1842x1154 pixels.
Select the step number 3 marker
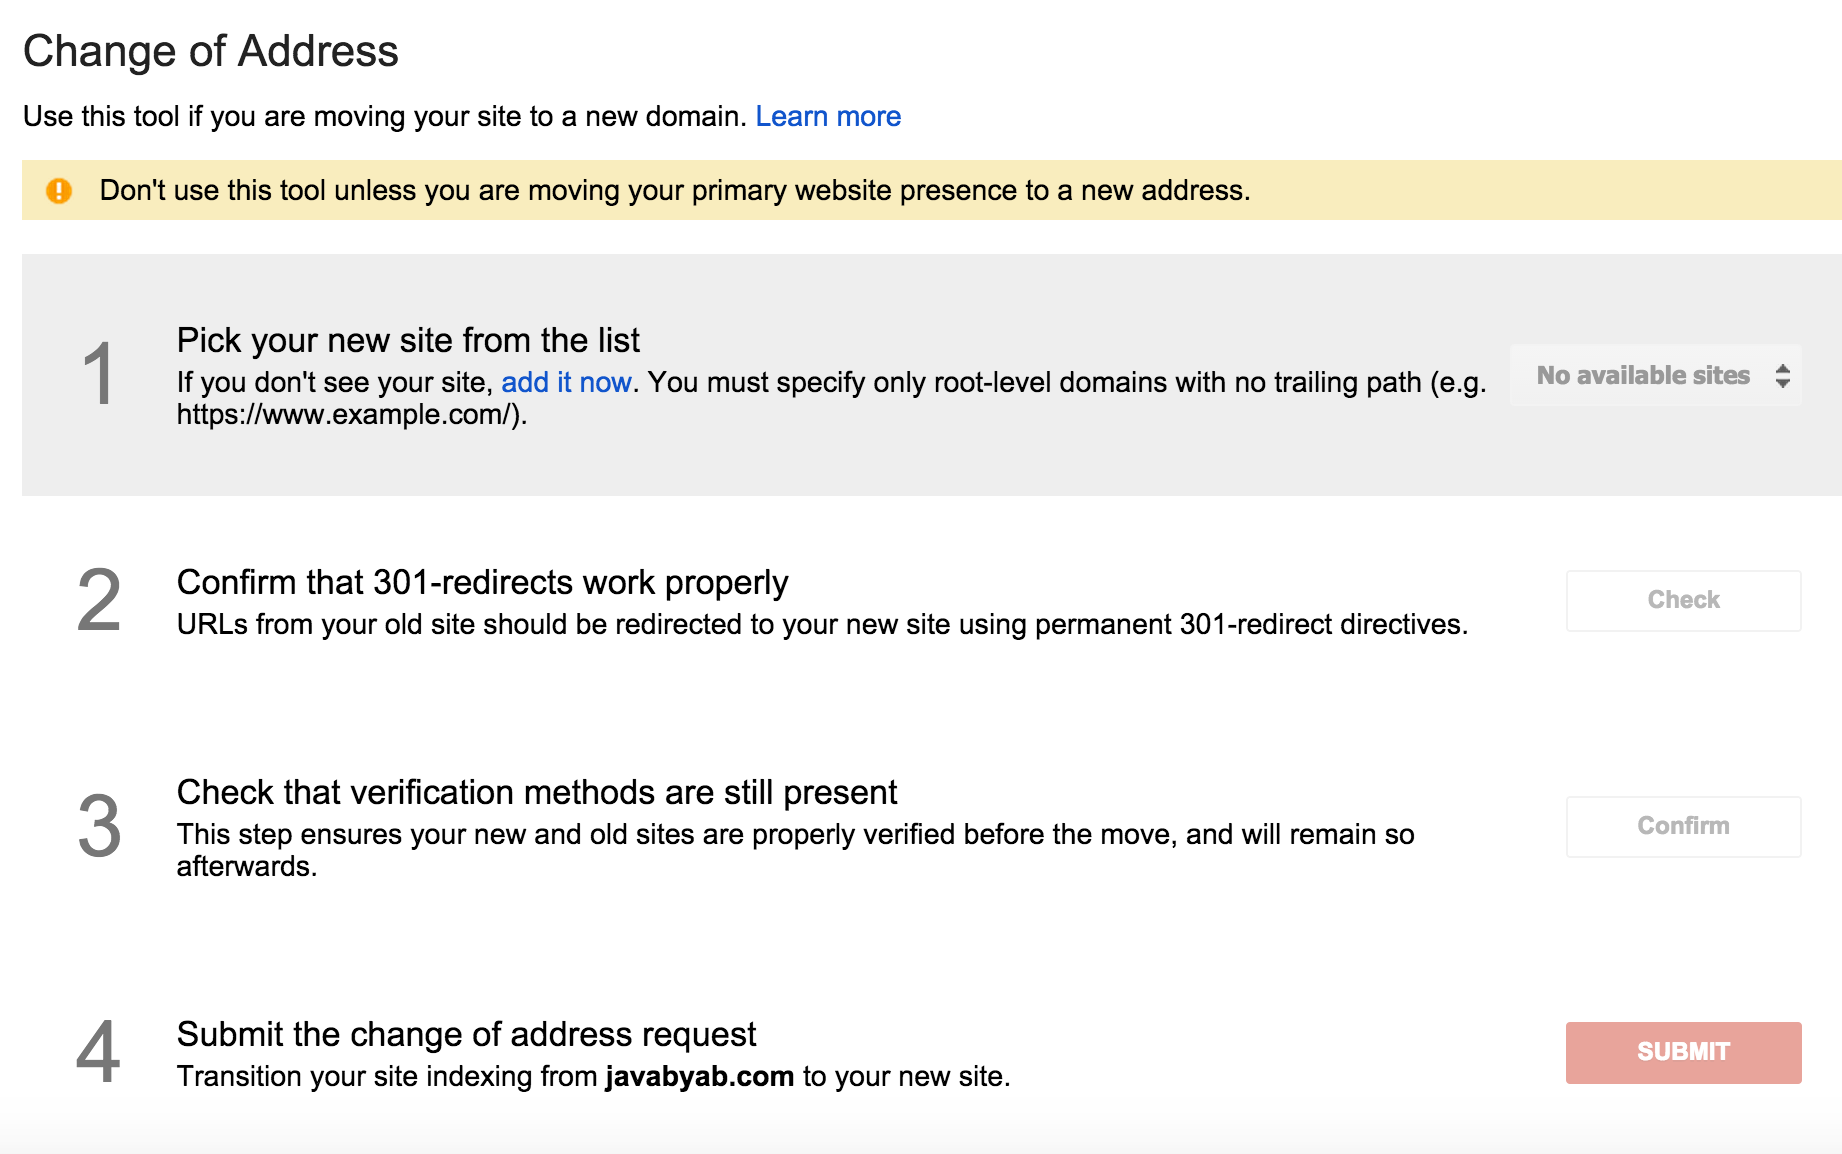[x=99, y=826]
